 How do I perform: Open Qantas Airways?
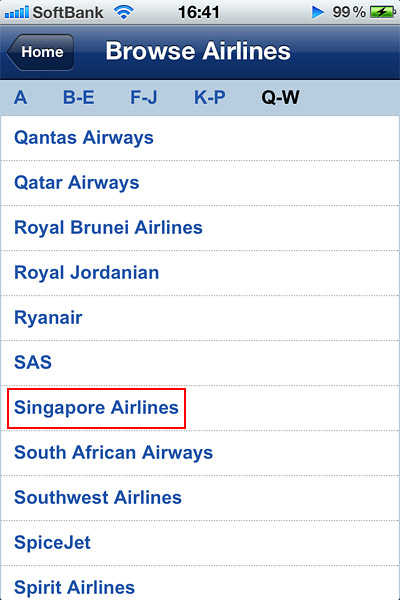pos(200,138)
